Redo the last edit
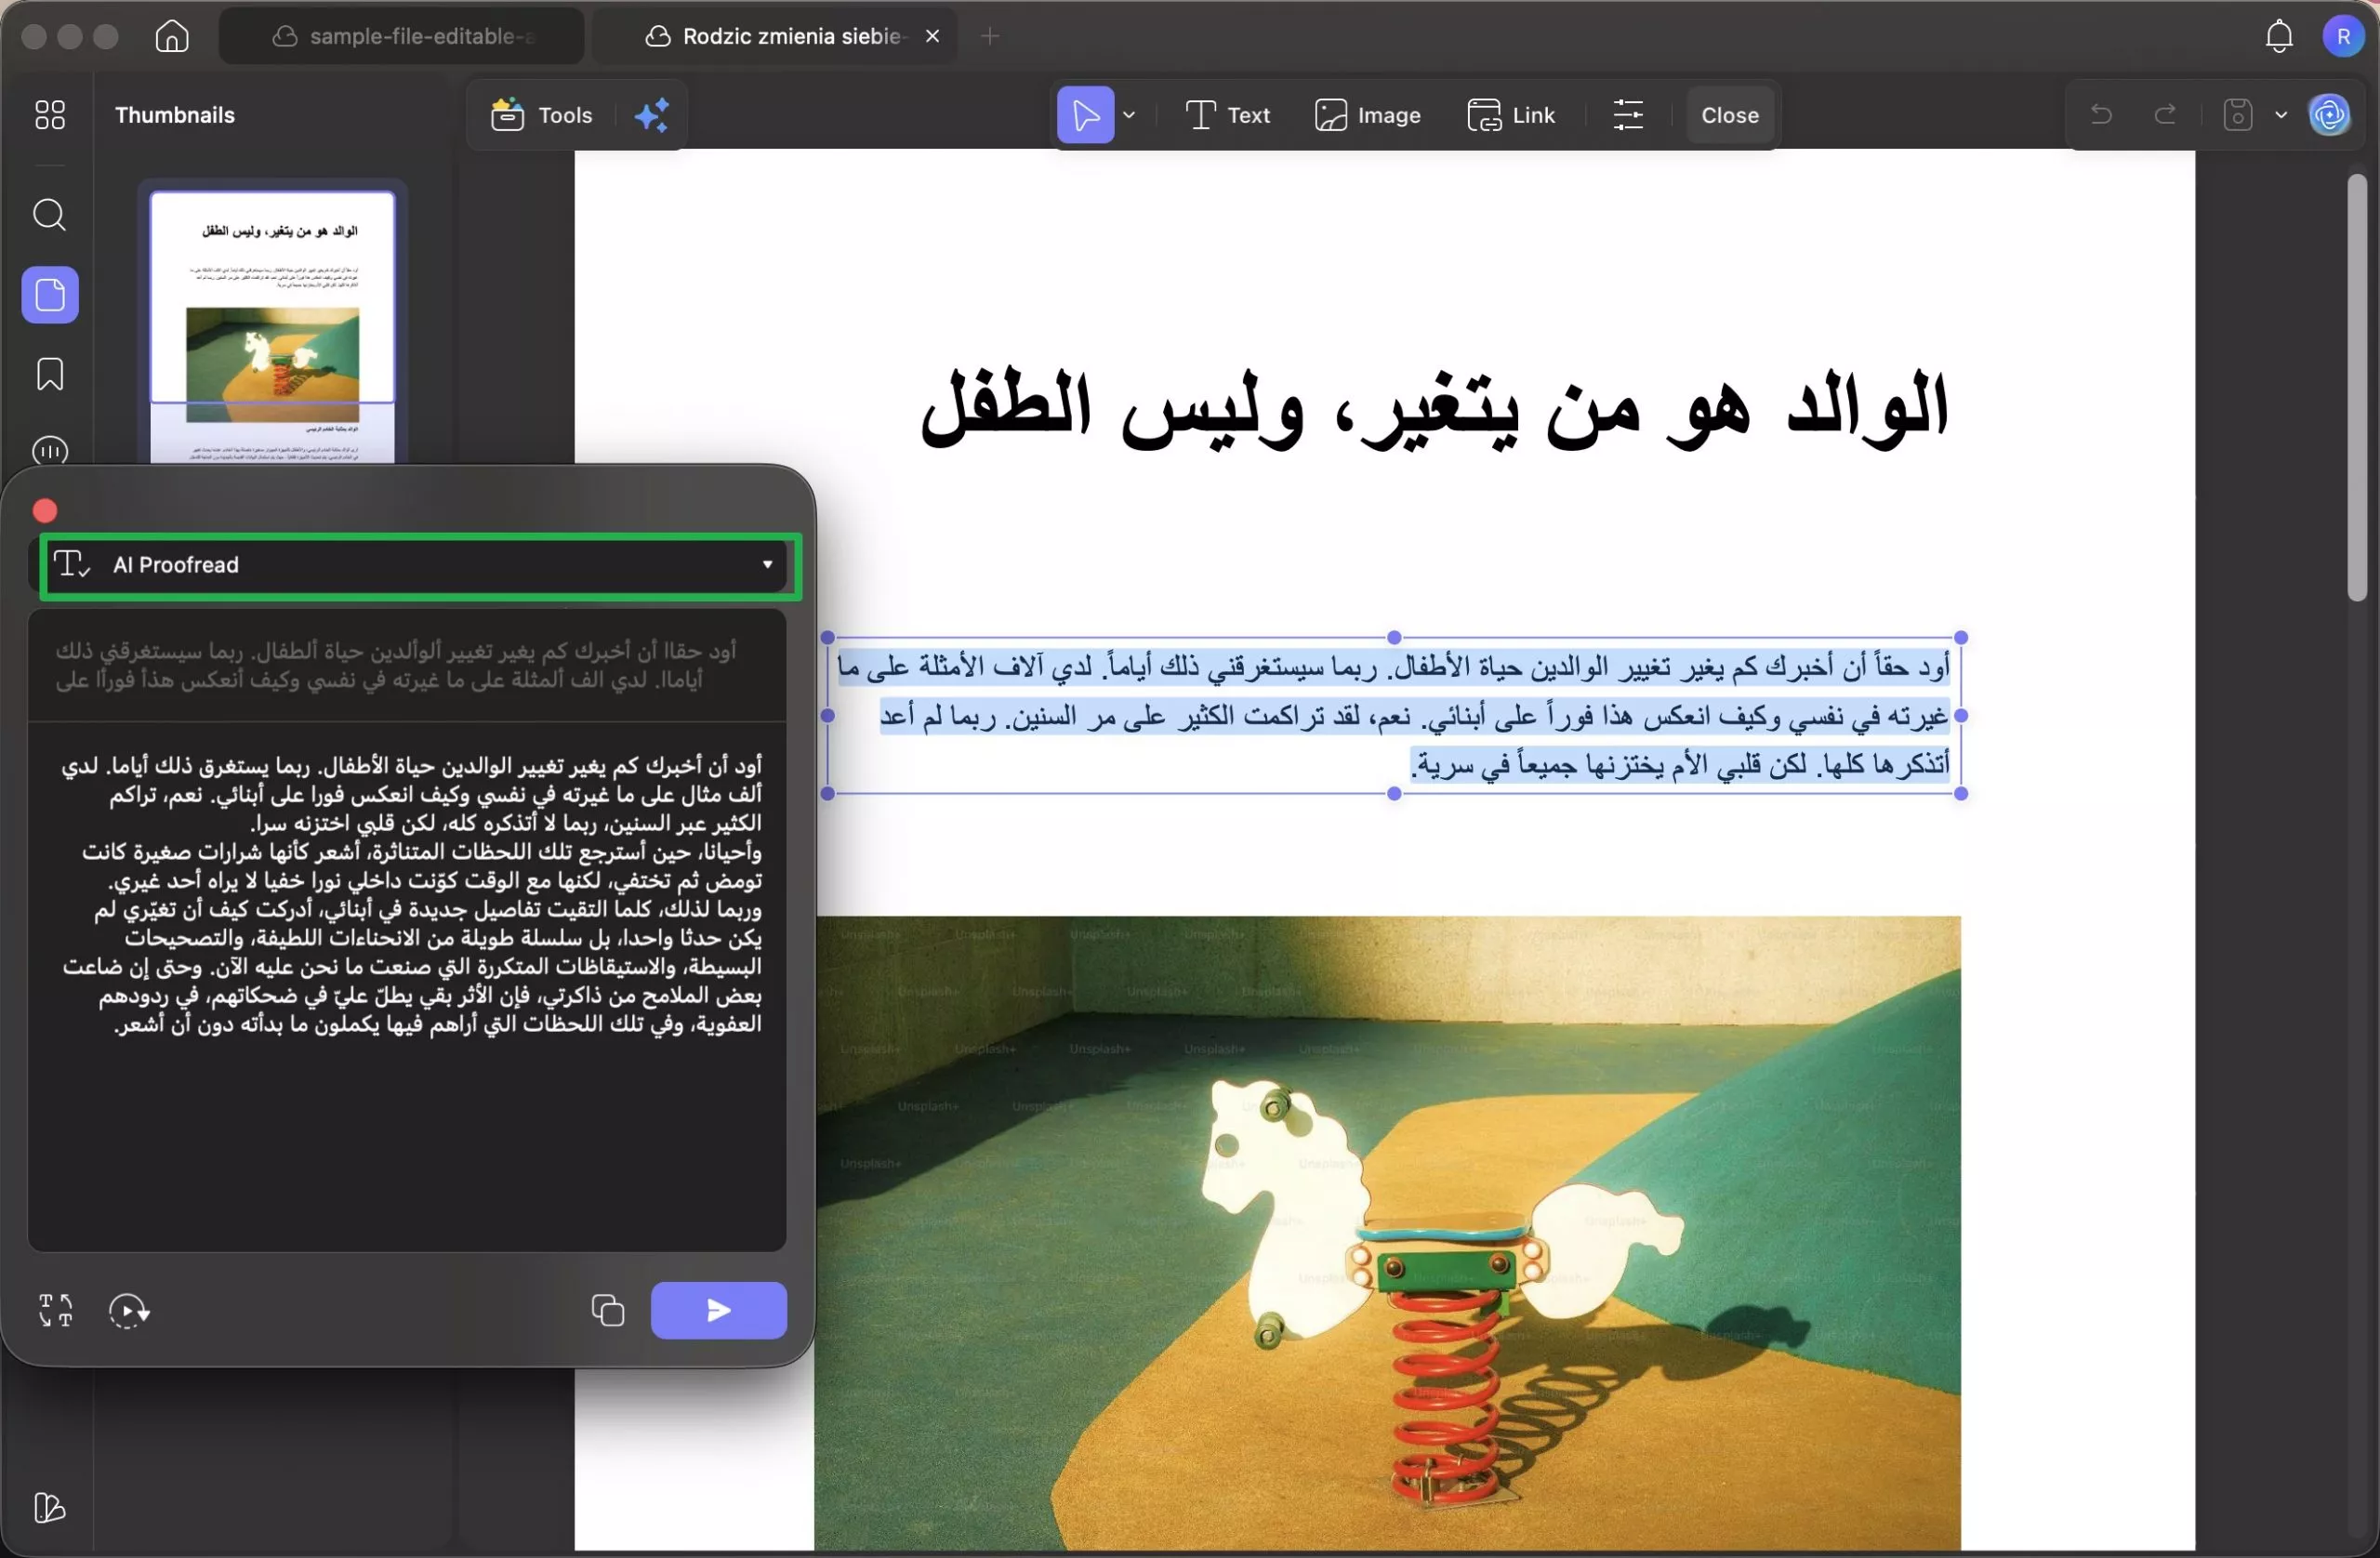Viewport: 2380px width, 1558px height. click(2164, 114)
